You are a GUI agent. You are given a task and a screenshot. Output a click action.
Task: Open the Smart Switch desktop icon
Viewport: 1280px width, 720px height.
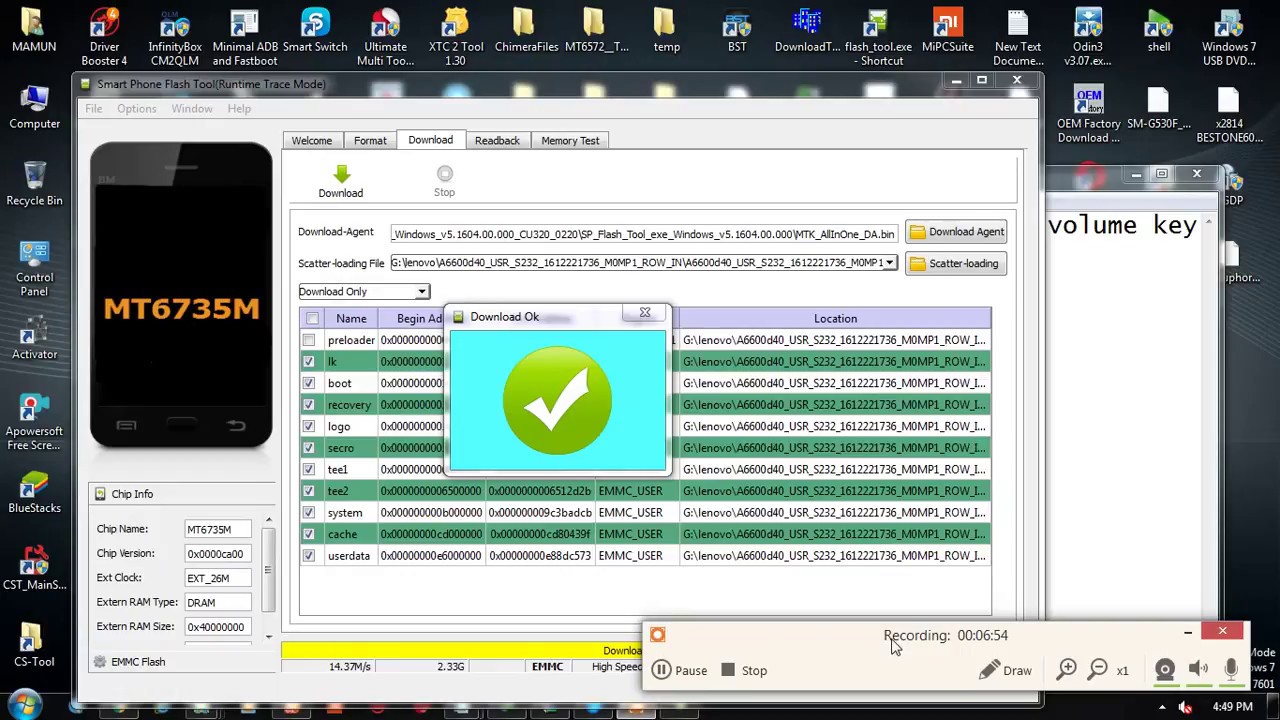click(x=315, y=30)
